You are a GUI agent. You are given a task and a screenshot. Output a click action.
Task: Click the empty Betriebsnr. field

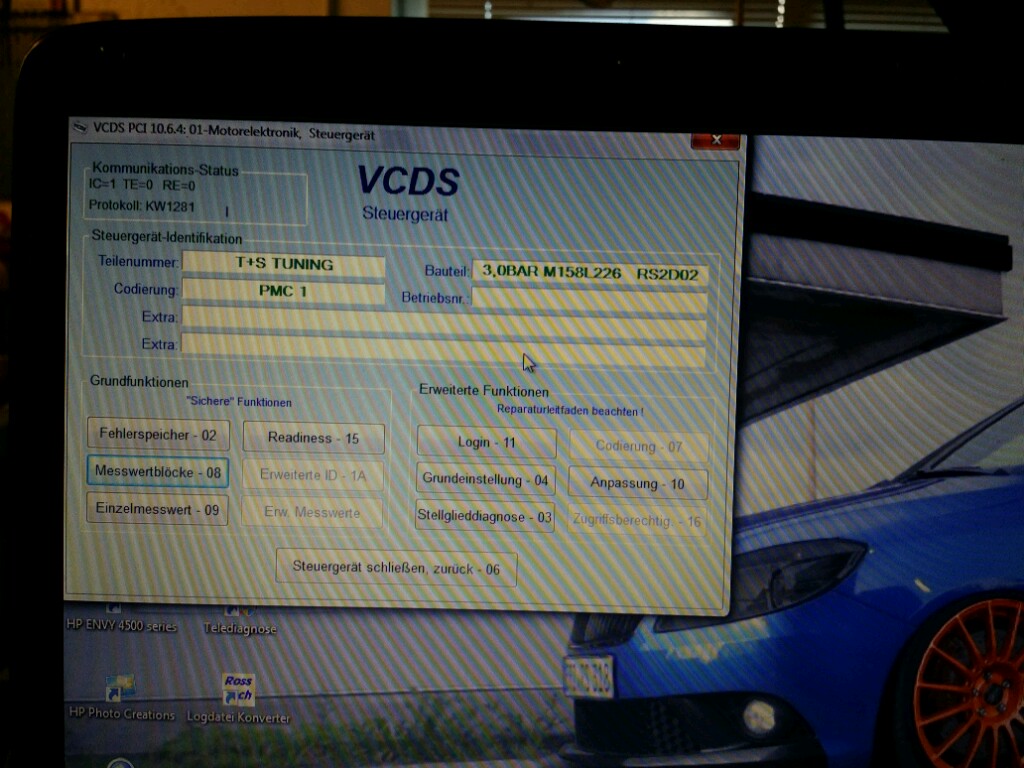[590, 299]
